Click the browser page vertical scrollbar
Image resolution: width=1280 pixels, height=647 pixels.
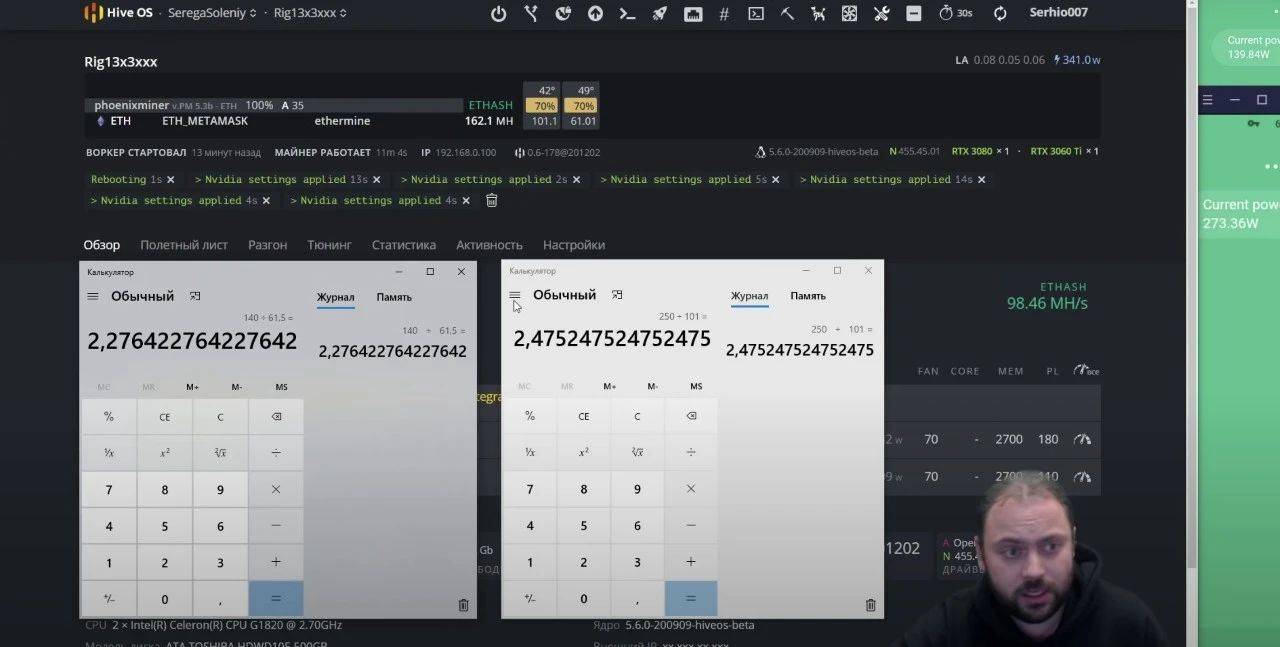click(x=1190, y=300)
